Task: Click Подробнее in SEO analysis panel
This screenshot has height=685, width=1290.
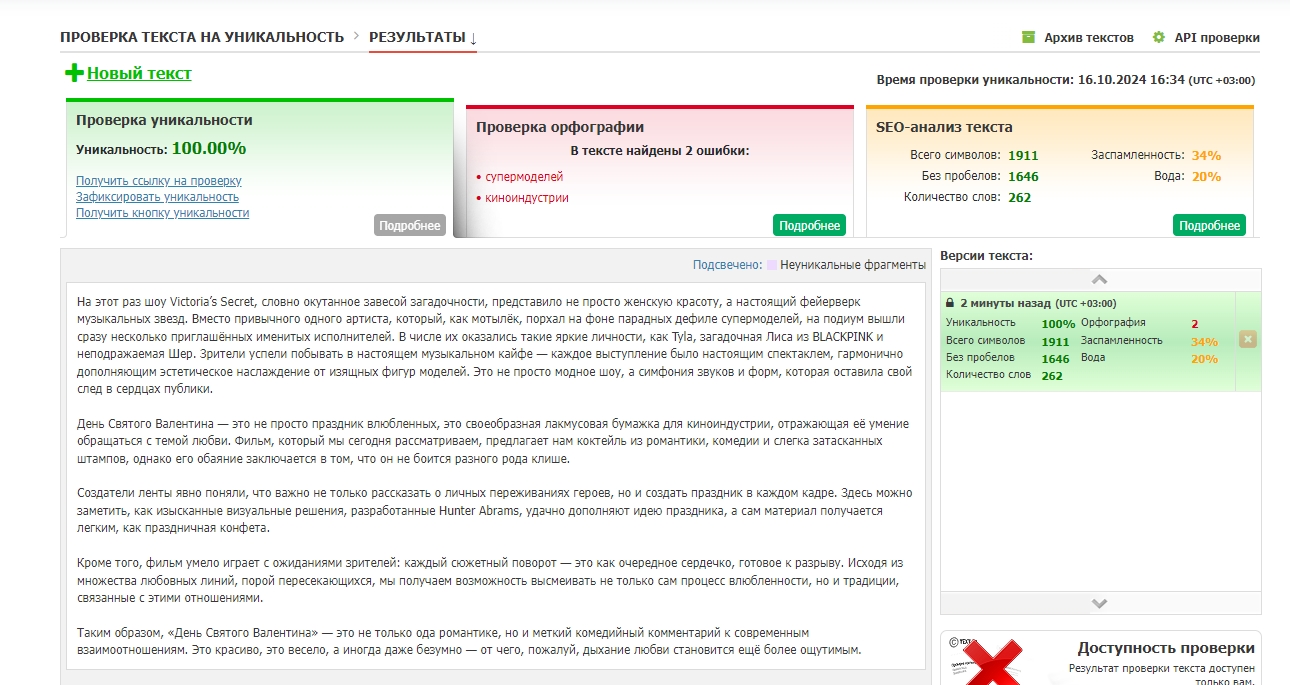Action: click(x=1209, y=225)
